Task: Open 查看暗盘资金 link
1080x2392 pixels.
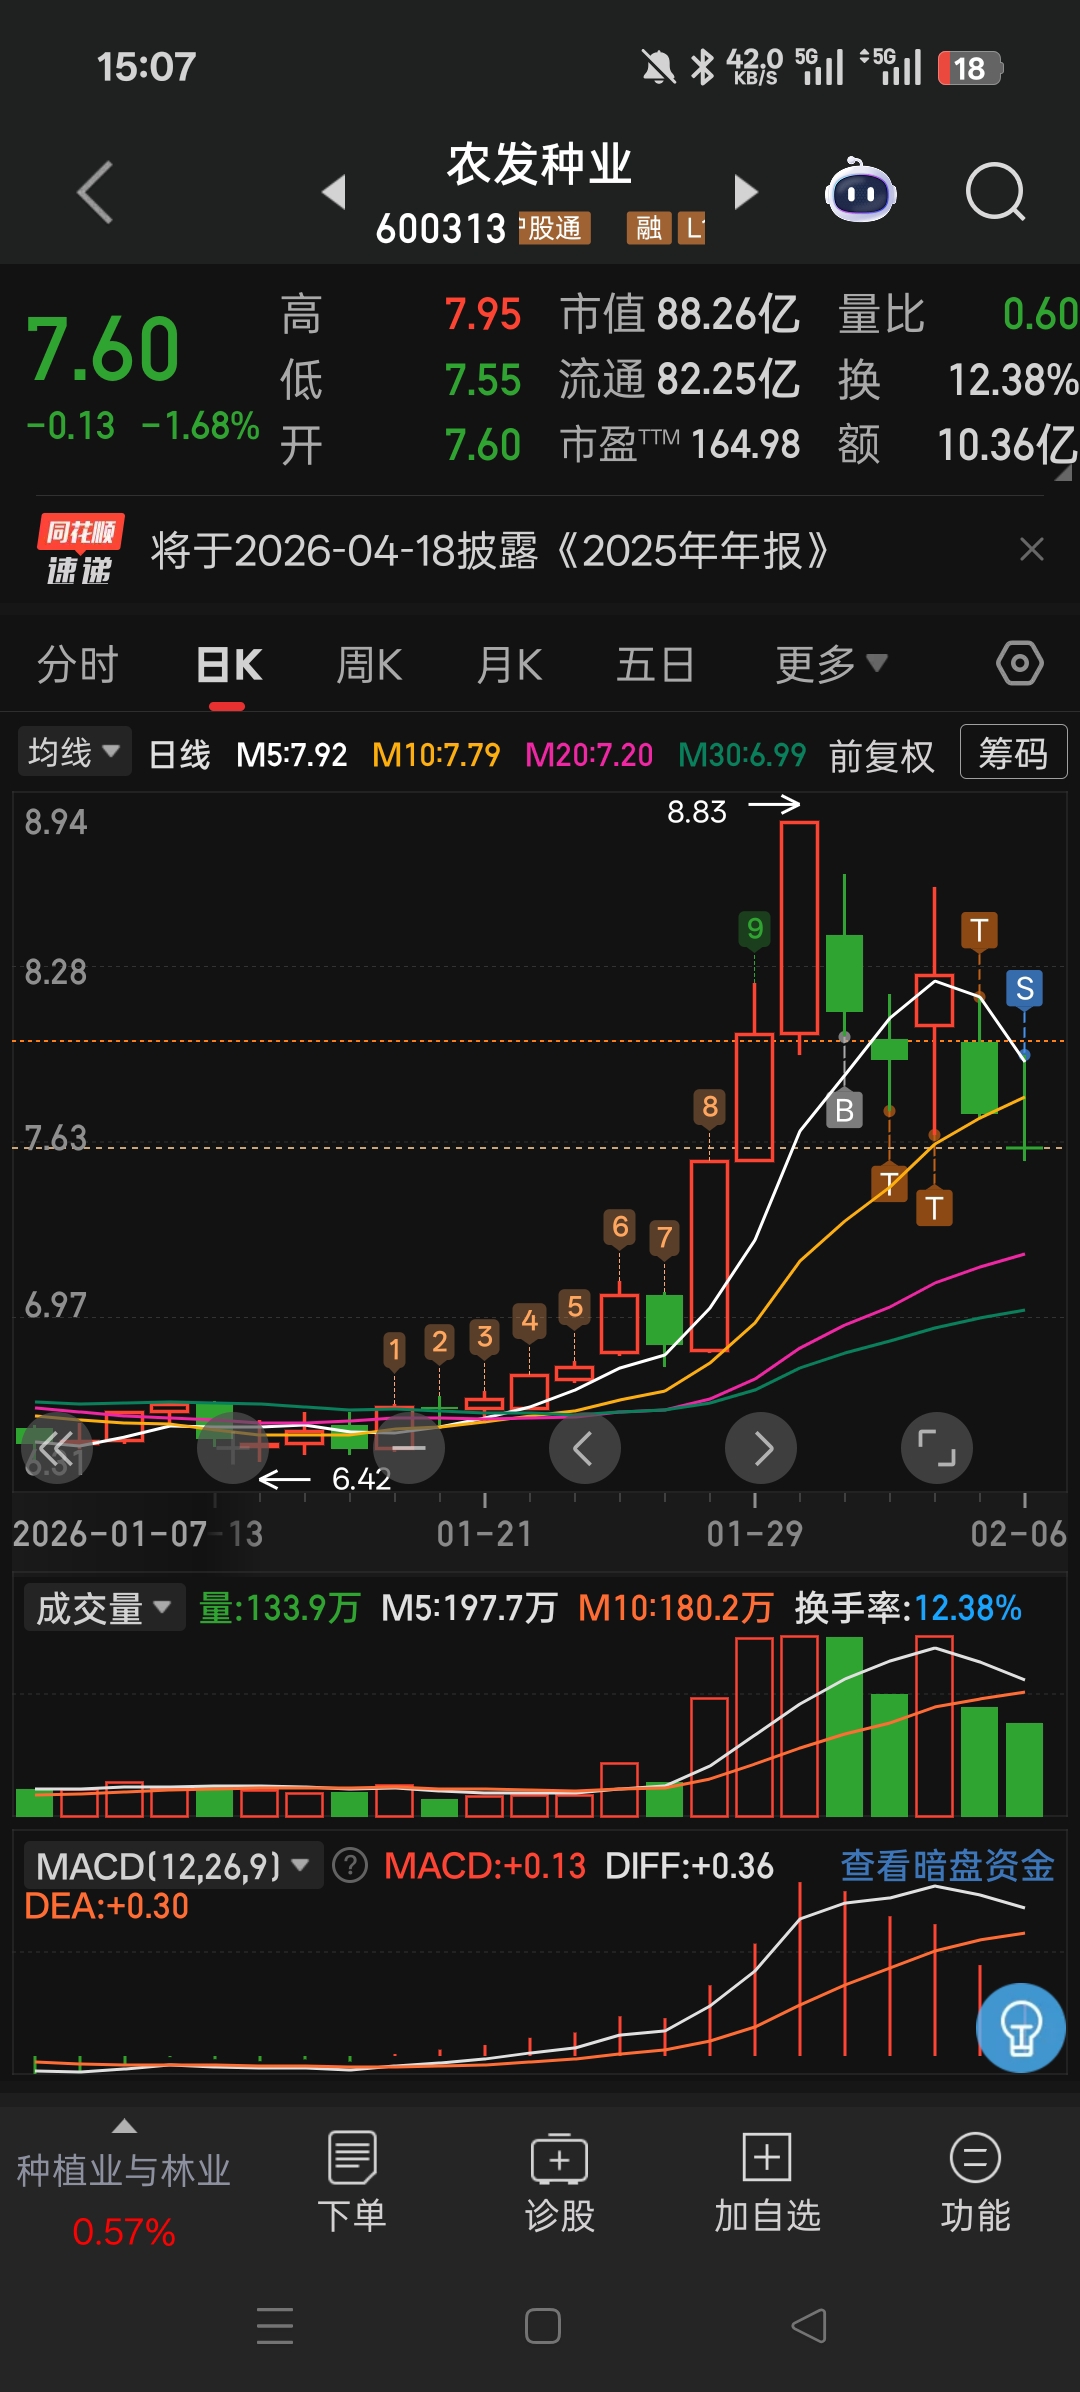Action: [x=947, y=1865]
